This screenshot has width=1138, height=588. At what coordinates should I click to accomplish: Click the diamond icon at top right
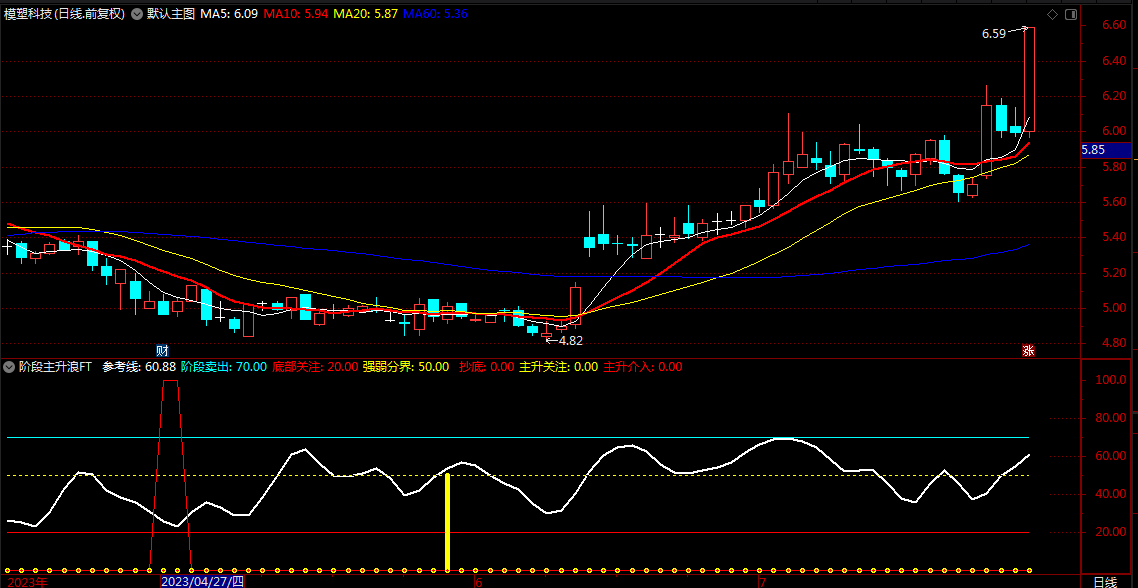tap(1052, 14)
